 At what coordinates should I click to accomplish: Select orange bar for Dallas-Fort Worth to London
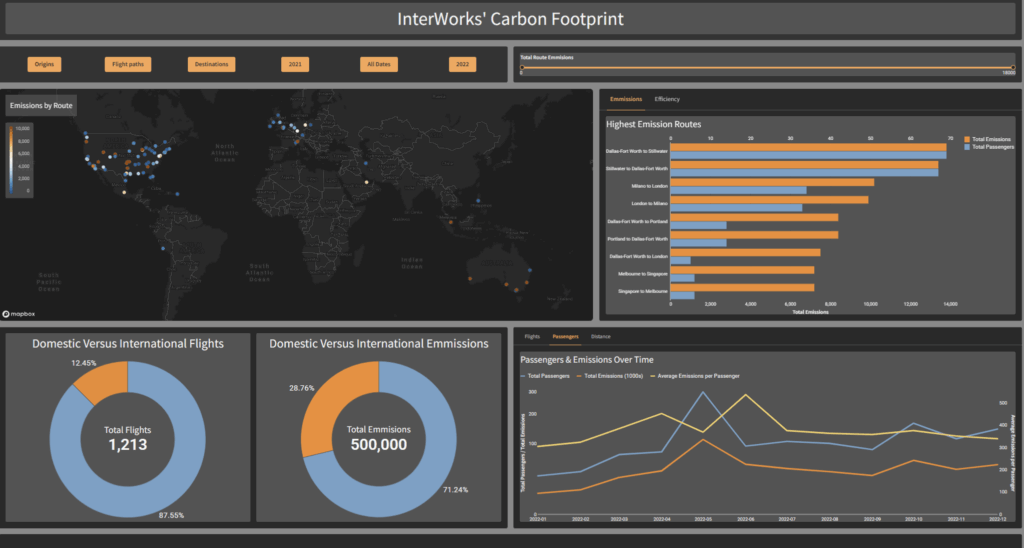(x=745, y=253)
